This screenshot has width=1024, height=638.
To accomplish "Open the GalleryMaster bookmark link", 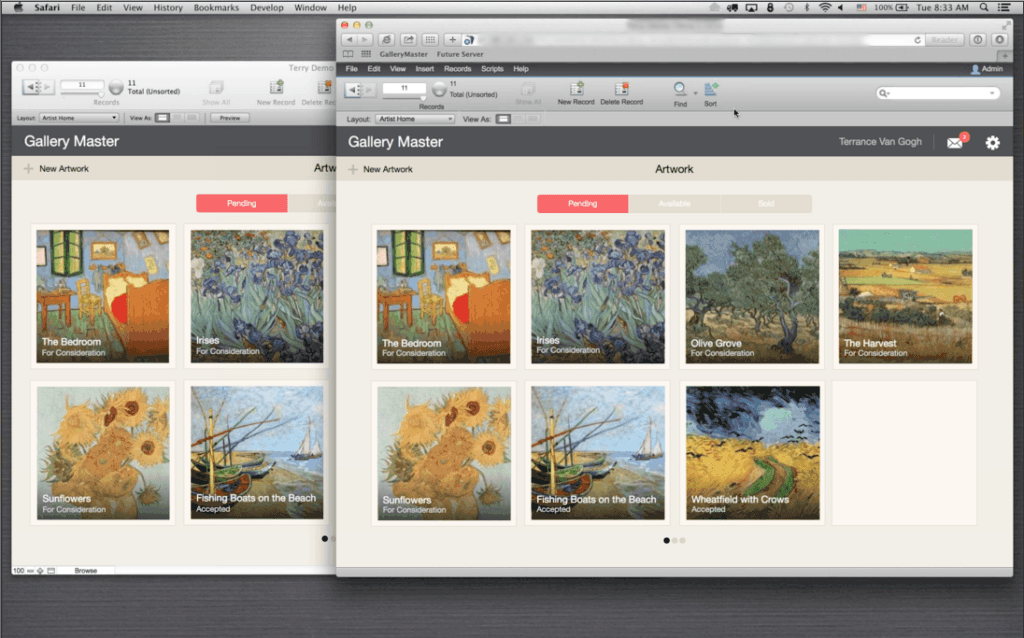I will (404, 54).
